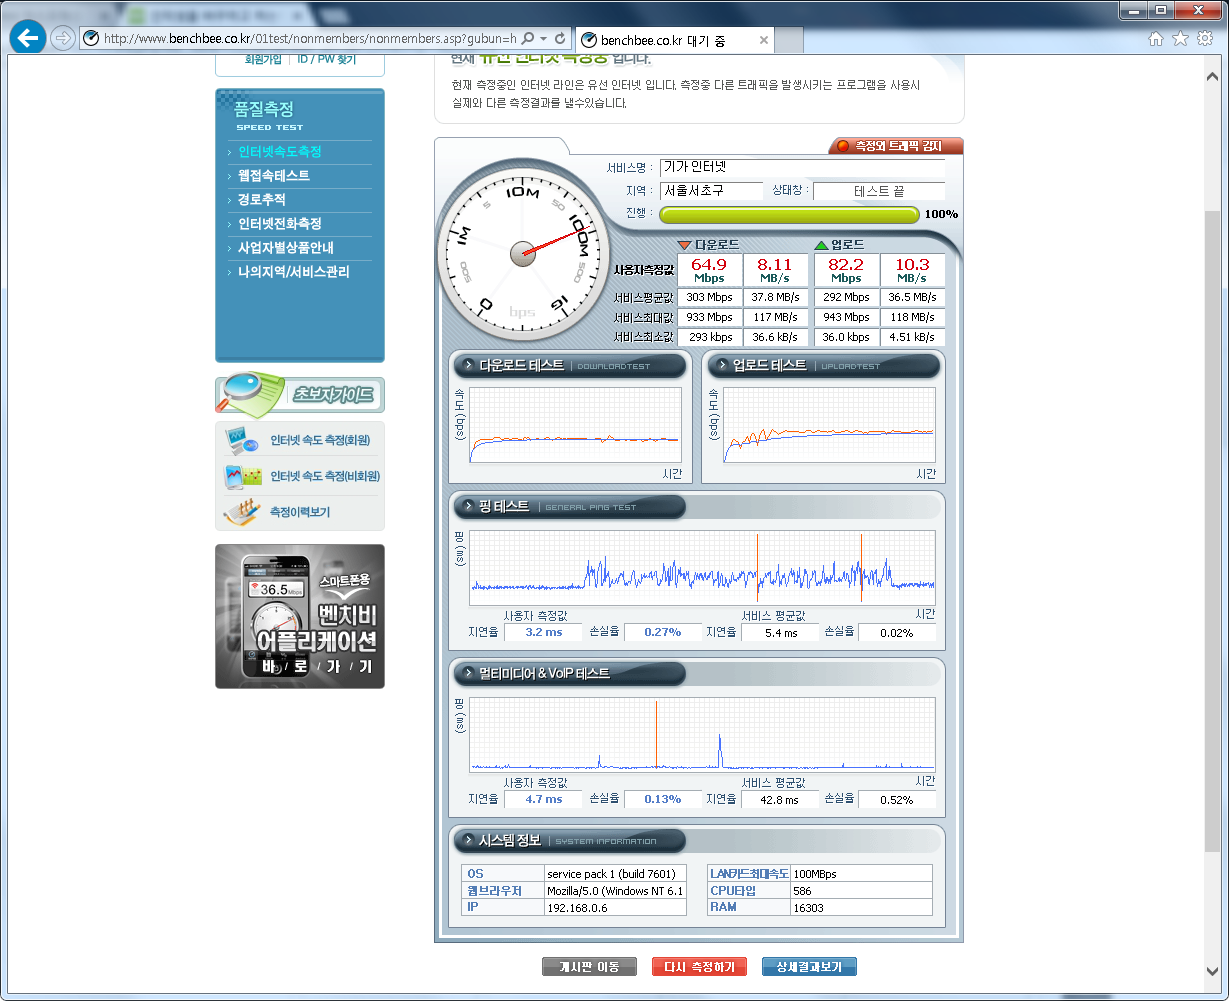Screen dimensions: 1229x1001
Task: Select 경로추적 in the sidebar
Action: pyautogui.click(x=262, y=200)
